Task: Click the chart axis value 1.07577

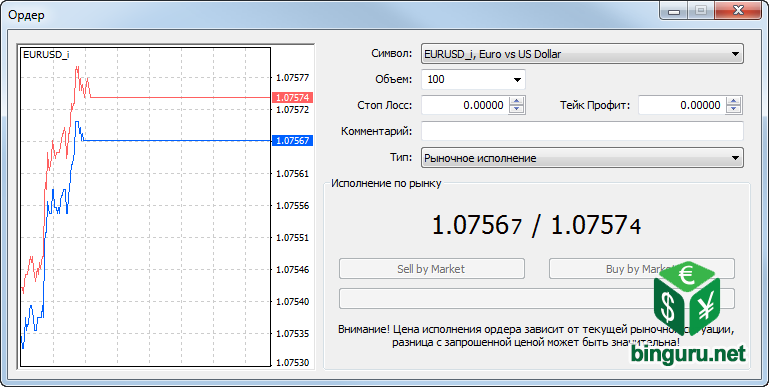Action: point(293,77)
